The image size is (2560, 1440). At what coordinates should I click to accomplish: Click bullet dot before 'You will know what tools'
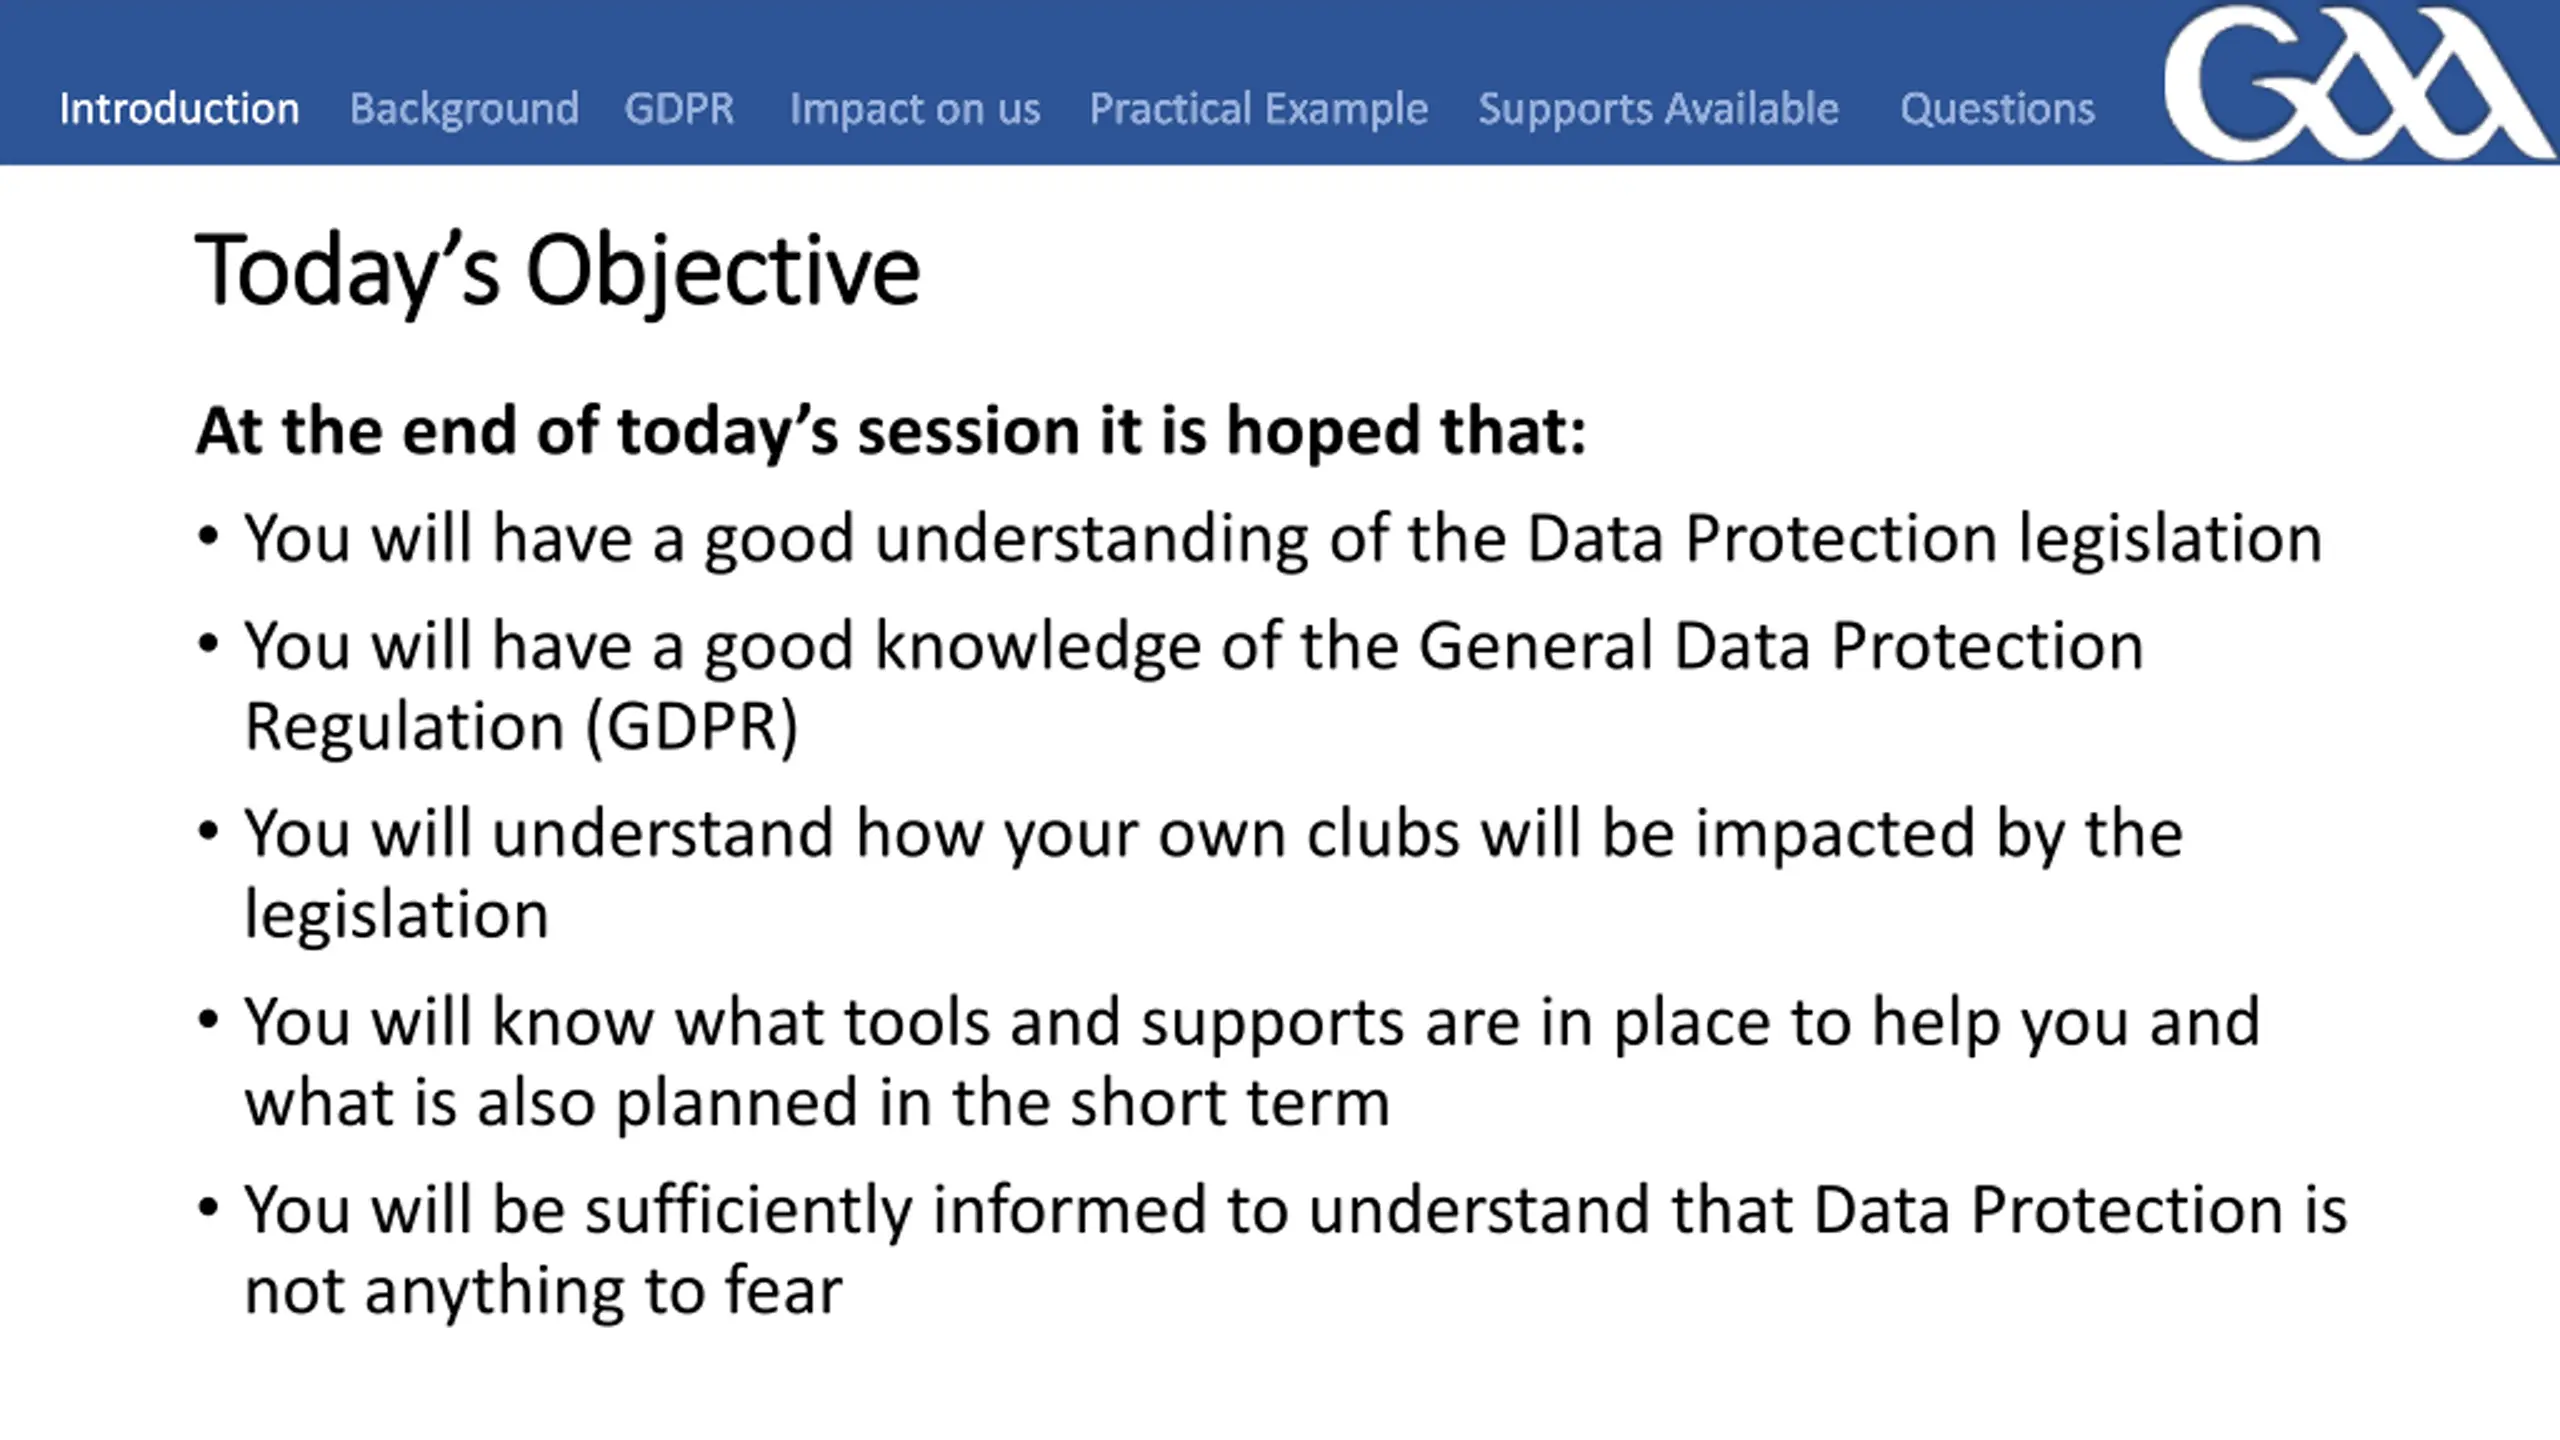[x=208, y=1020]
